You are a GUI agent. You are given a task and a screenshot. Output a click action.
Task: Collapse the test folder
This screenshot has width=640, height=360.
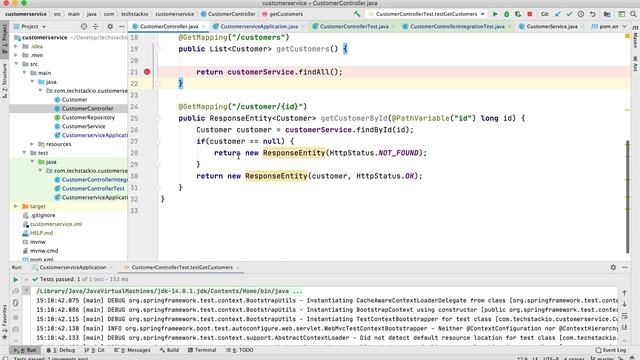[24, 153]
